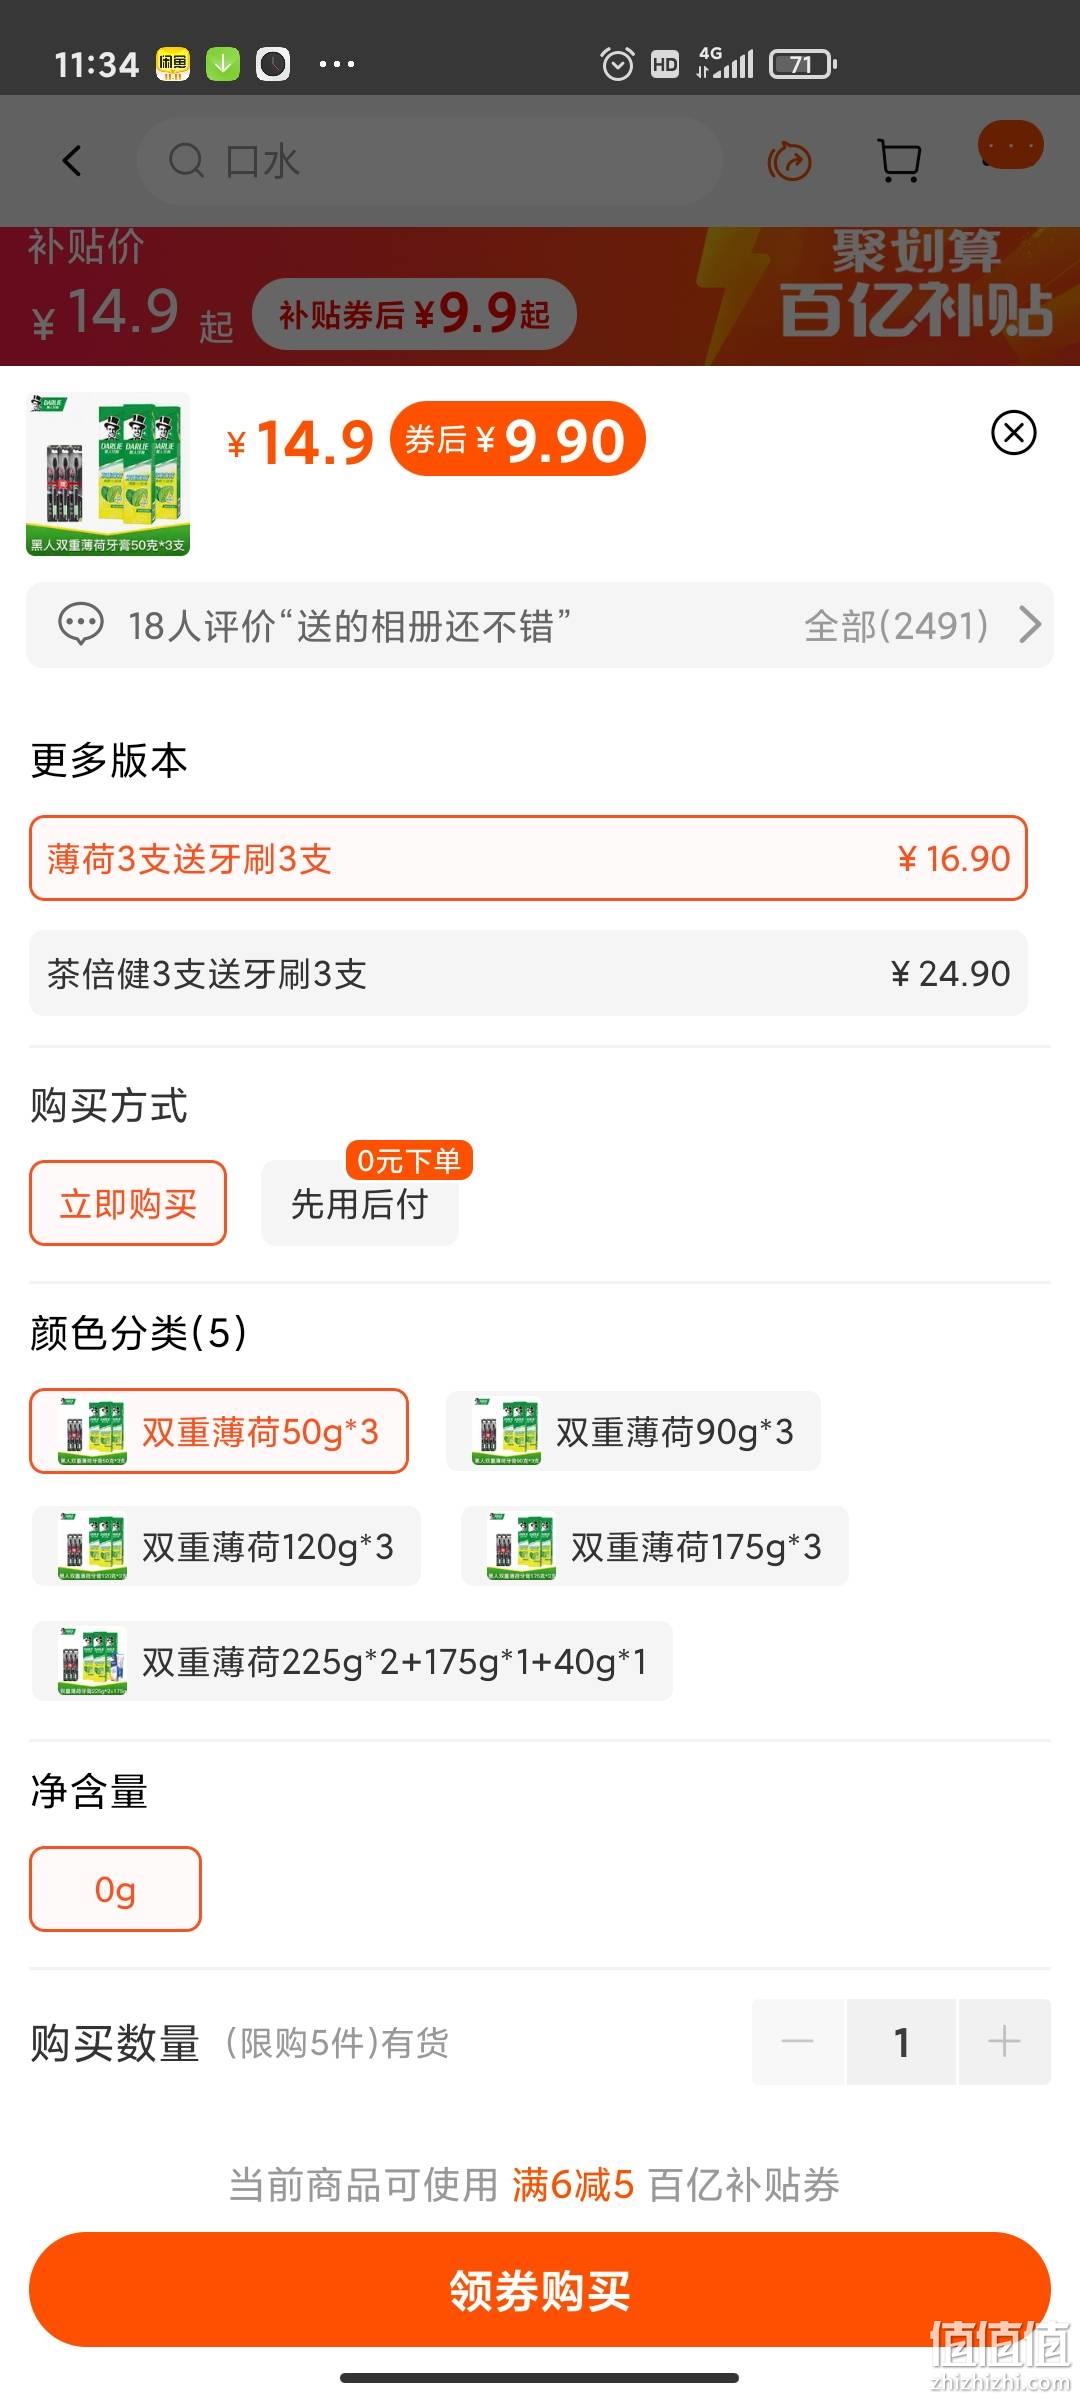Tap the search field with 口水
The width and height of the screenshot is (1080, 2400).
[430, 161]
